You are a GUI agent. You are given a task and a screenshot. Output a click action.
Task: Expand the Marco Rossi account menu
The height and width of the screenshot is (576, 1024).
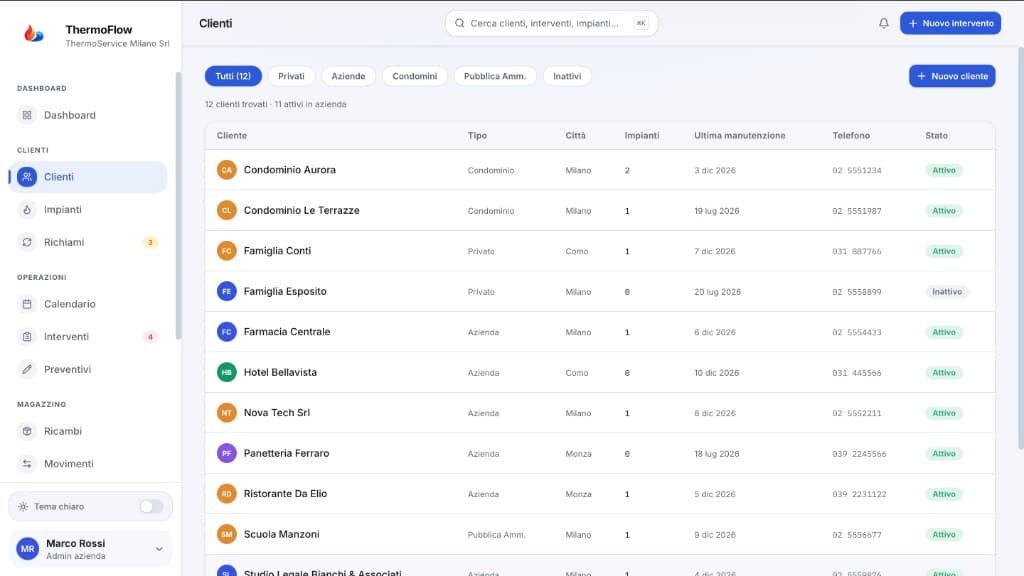pyautogui.click(x=159, y=549)
